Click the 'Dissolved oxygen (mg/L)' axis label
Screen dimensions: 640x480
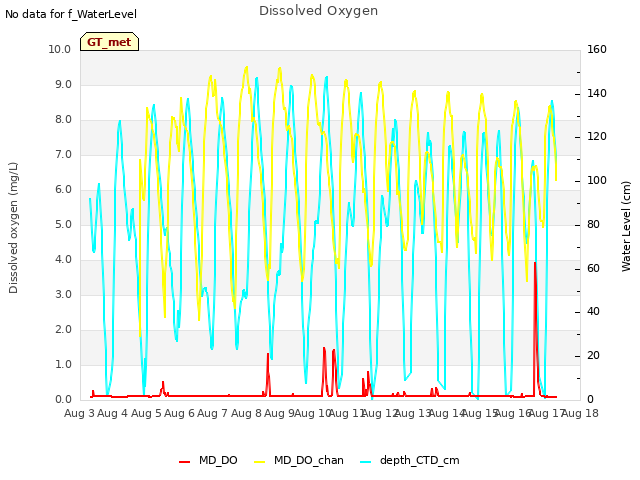(13, 228)
